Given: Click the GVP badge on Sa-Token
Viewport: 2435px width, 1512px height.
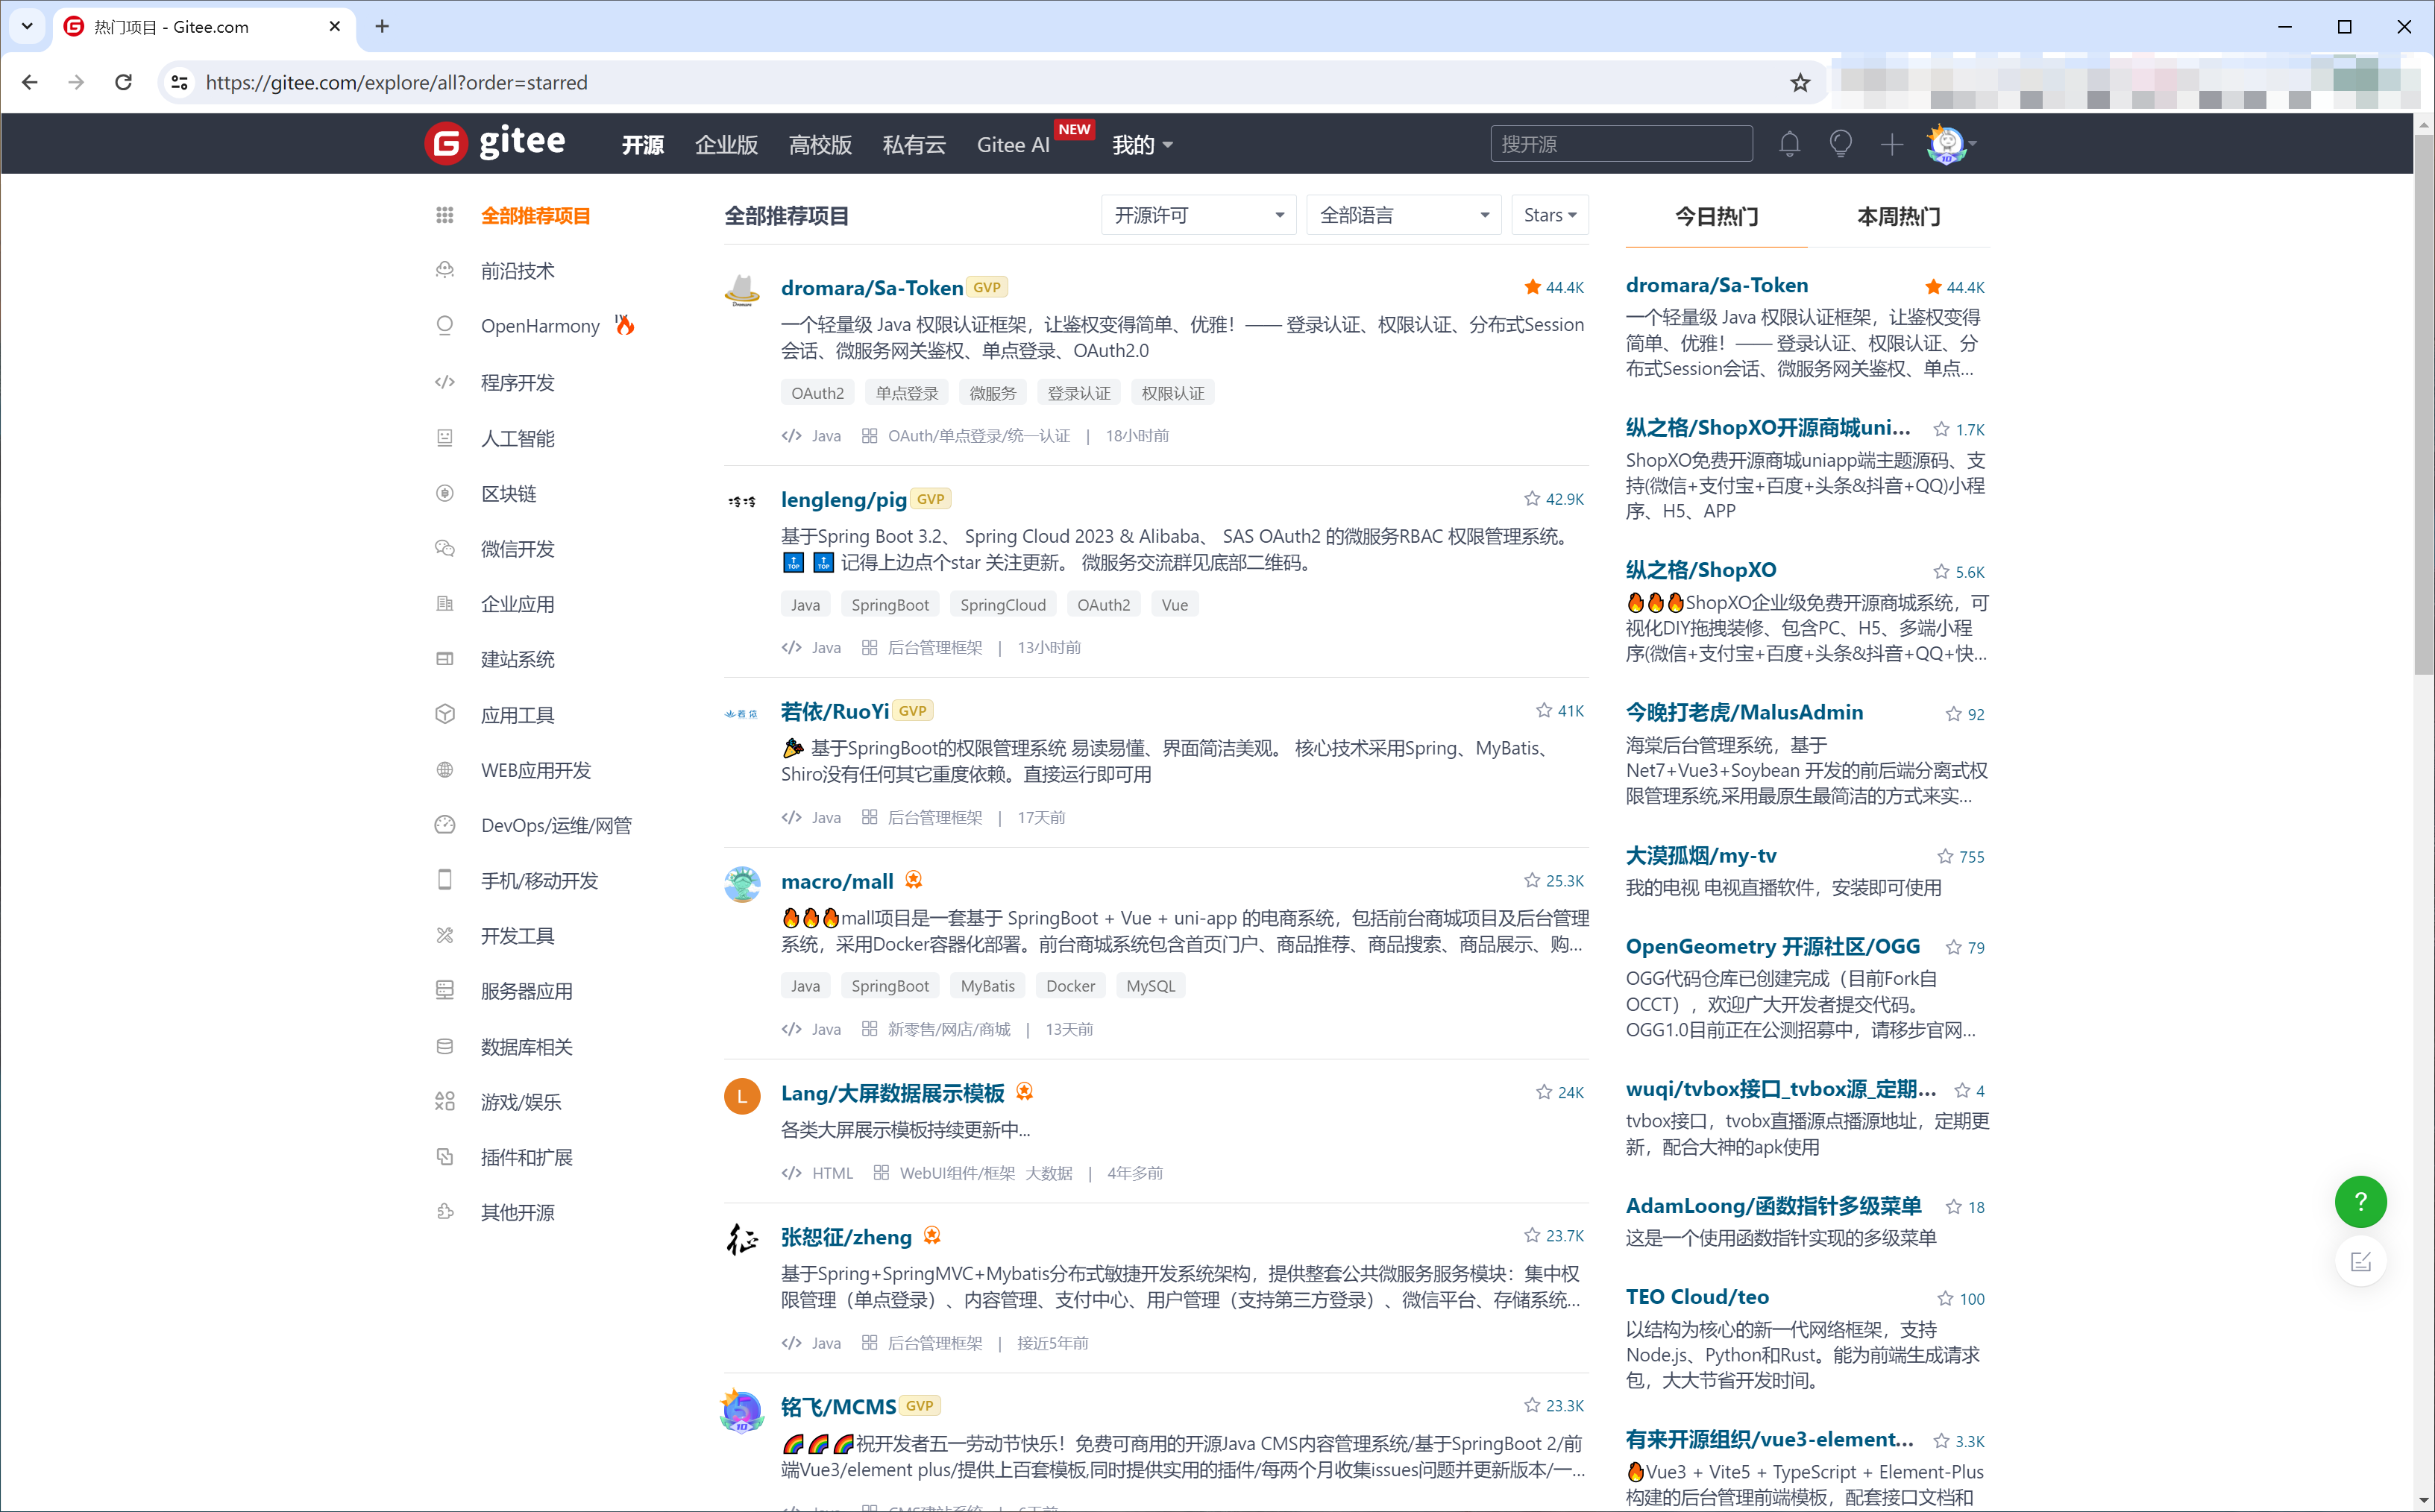Looking at the screenshot, I should pos(986,287).
